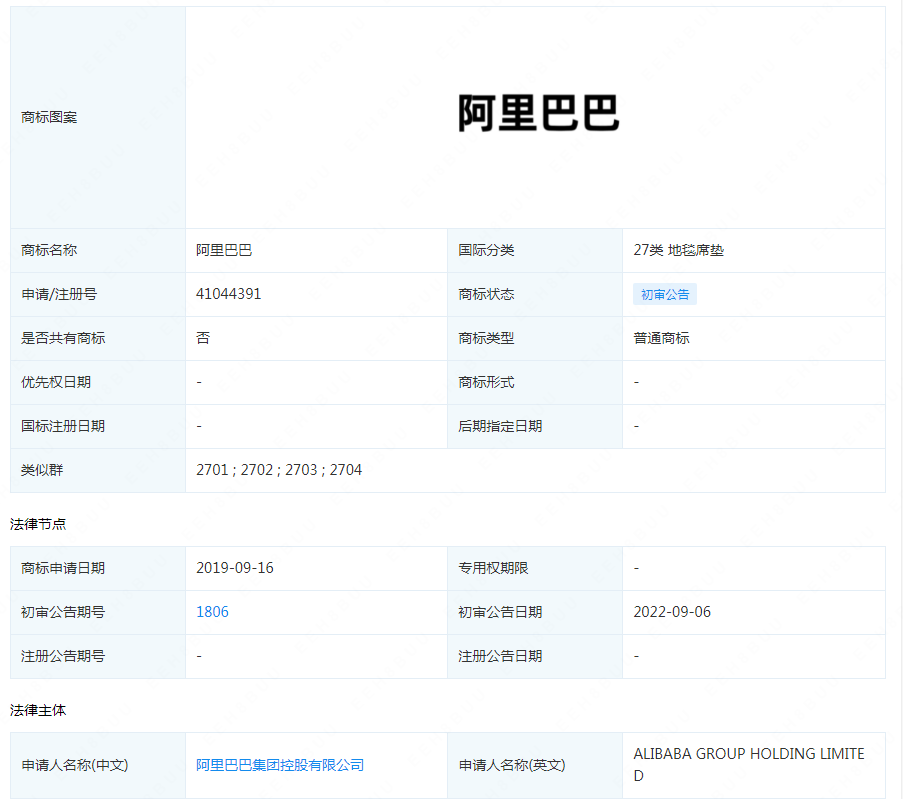Select the 否 value for 是否共有商标

click(x=203, y=338)
